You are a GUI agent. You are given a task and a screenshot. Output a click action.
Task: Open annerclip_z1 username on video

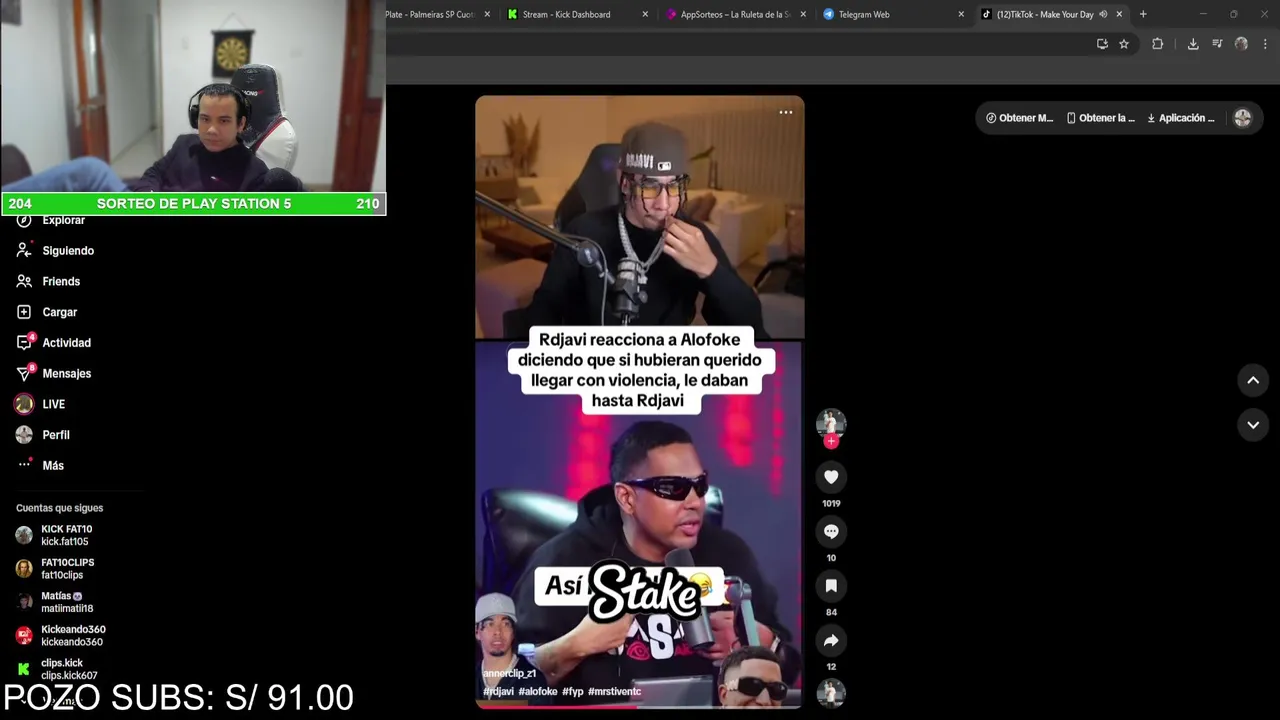[x=510, y=674]
